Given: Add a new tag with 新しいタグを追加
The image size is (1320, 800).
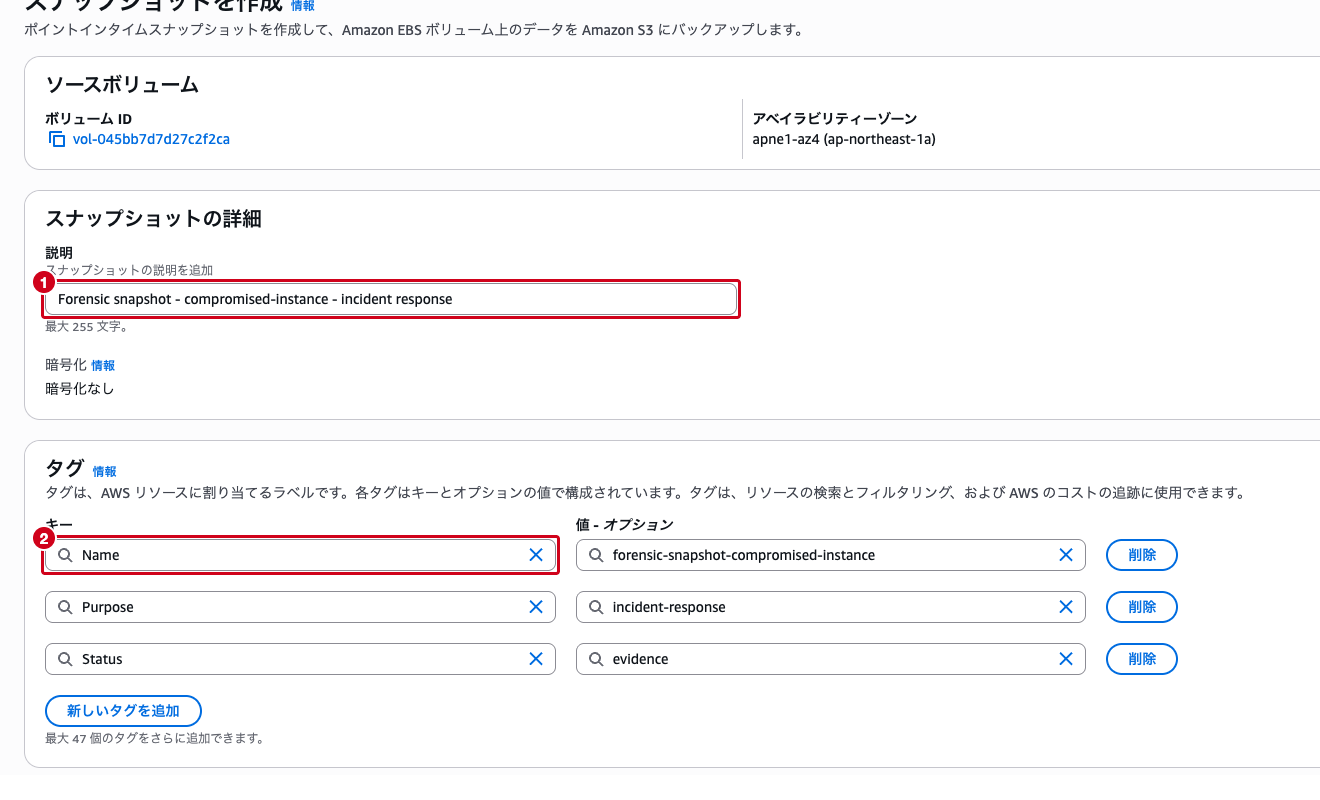Looking at the screenshot, I should click(x=123, y=711).
